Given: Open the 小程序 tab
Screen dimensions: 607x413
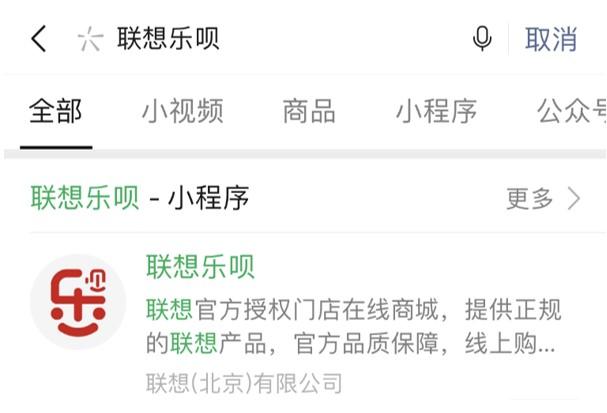Looking at the screenshot, I should (x=436, y=111).
